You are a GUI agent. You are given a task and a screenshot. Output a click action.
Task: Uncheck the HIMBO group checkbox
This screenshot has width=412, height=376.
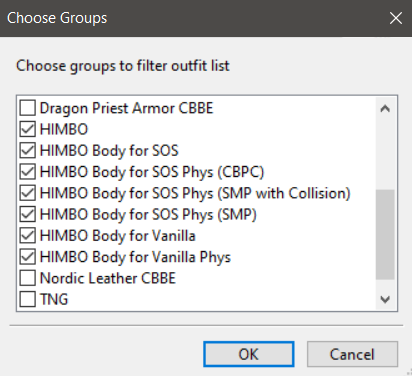[27, 129]
